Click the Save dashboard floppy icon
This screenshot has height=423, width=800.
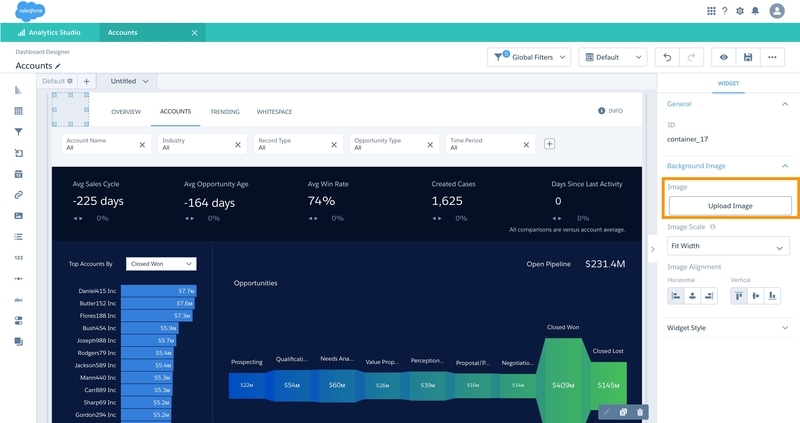pos(747,57)
